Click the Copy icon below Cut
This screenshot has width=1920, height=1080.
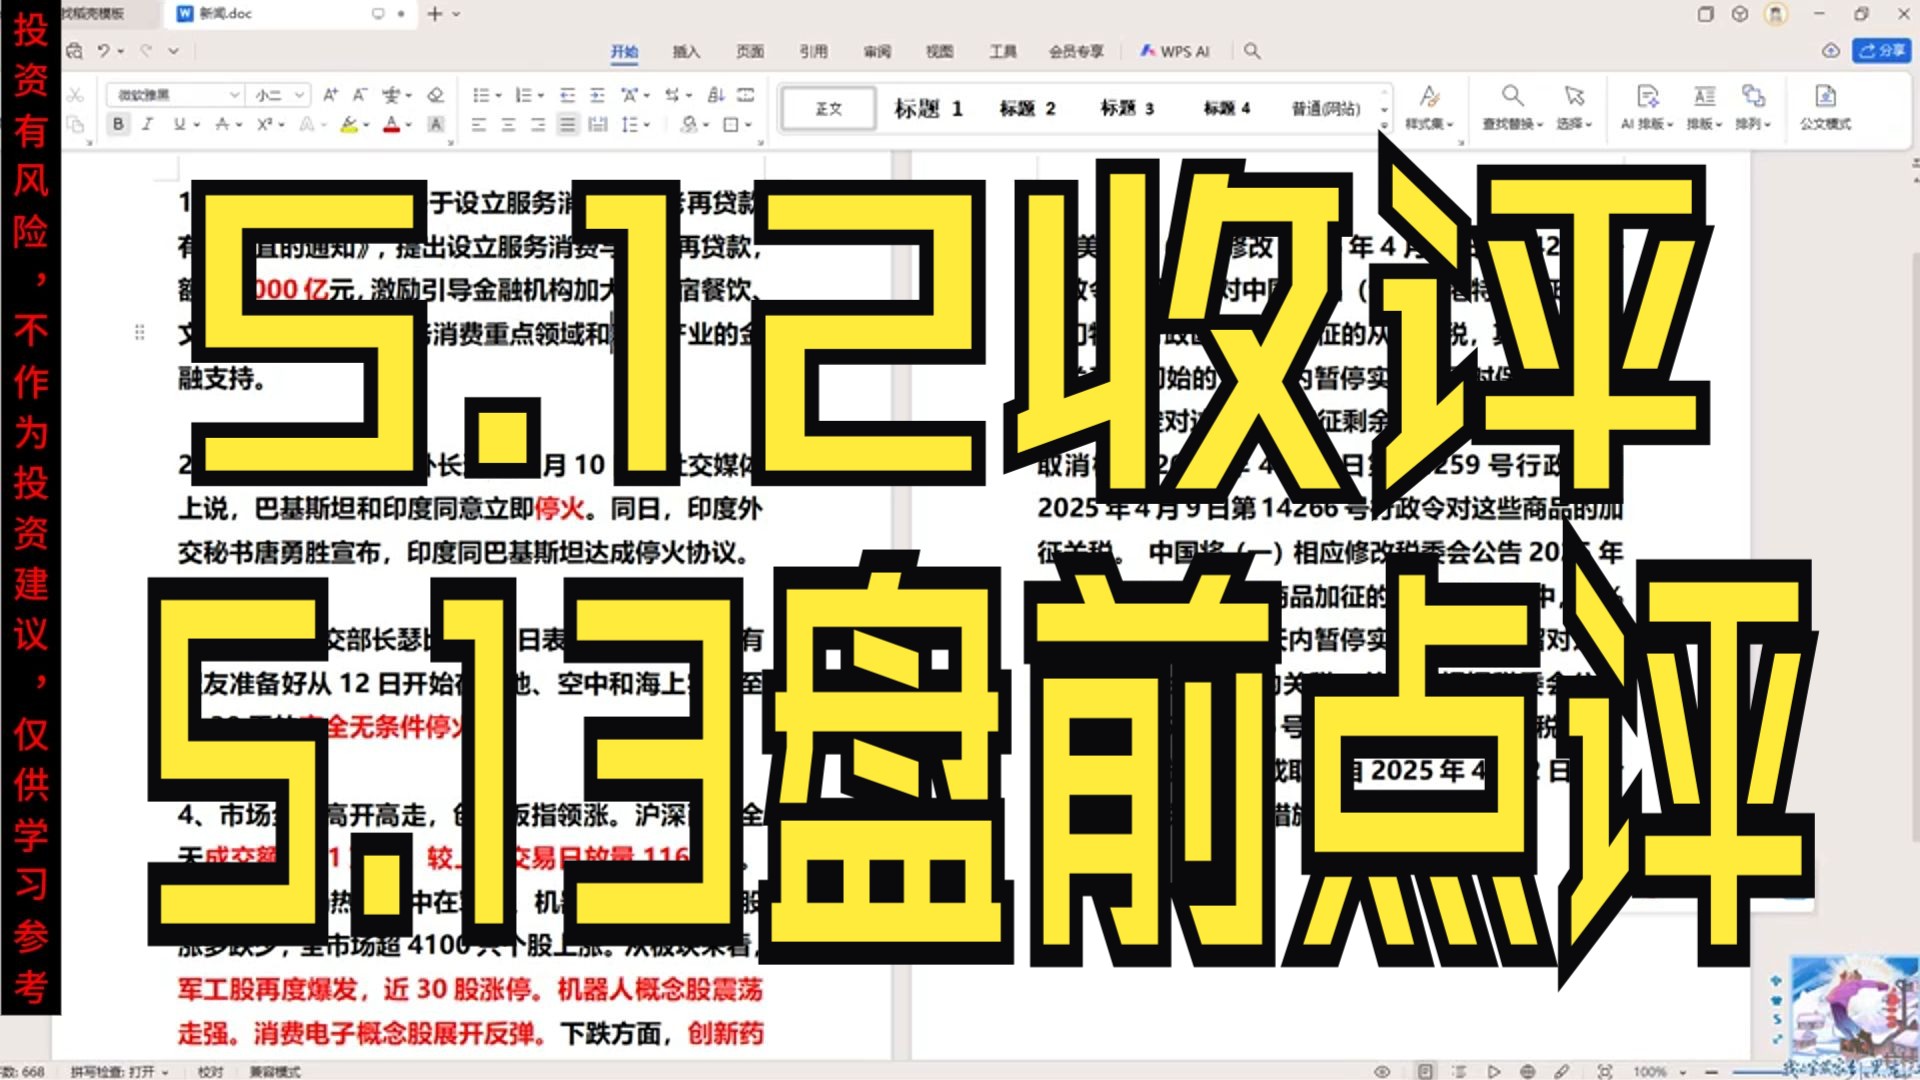coord(75,125)
